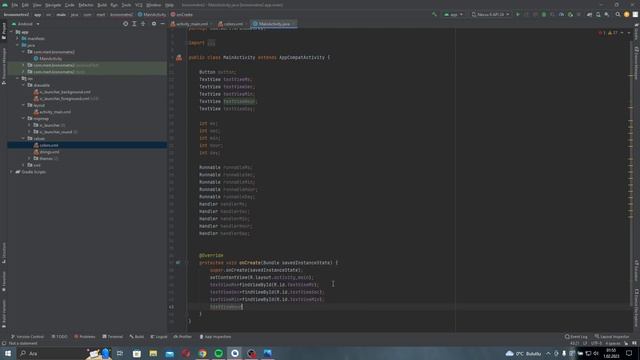Click the class gutter icon beside MainActivity
The width and height of the screenshot is (640, 360).
coord(179,58)
